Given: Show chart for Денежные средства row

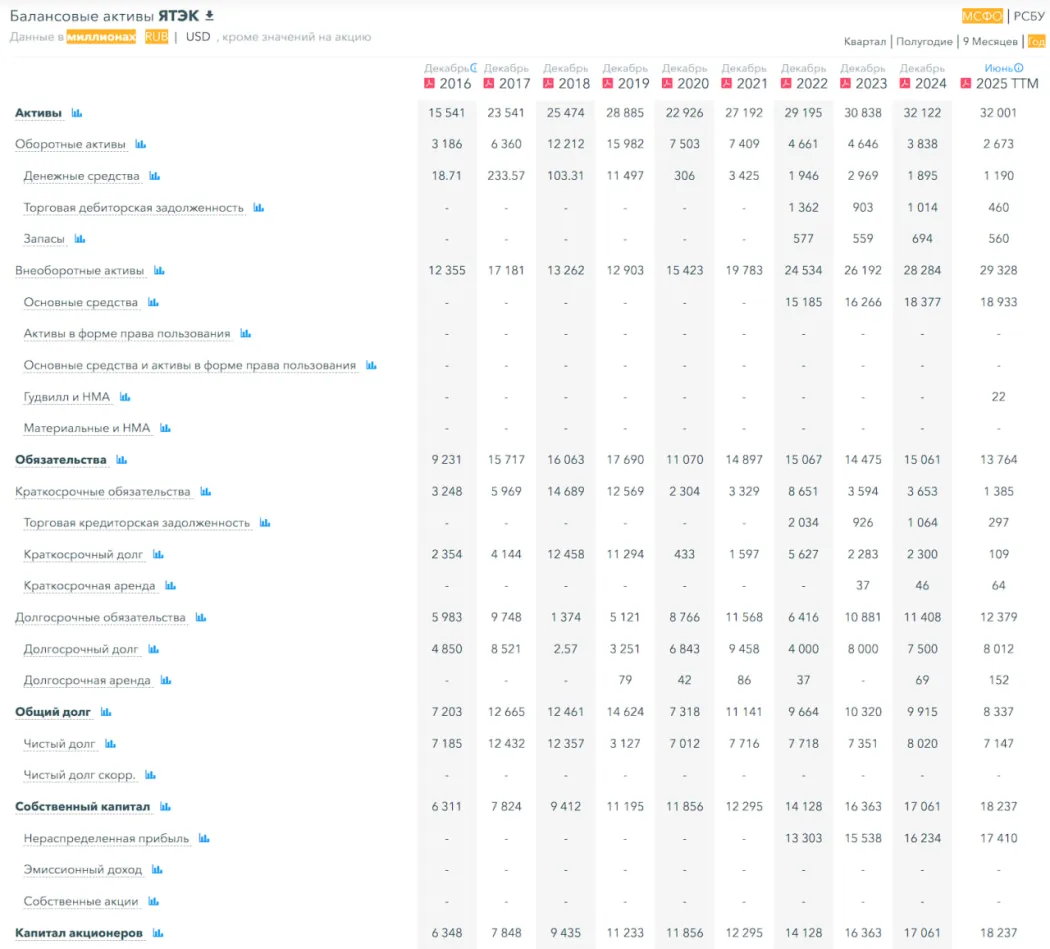Looking at the screenshot, I should point(155,176).
